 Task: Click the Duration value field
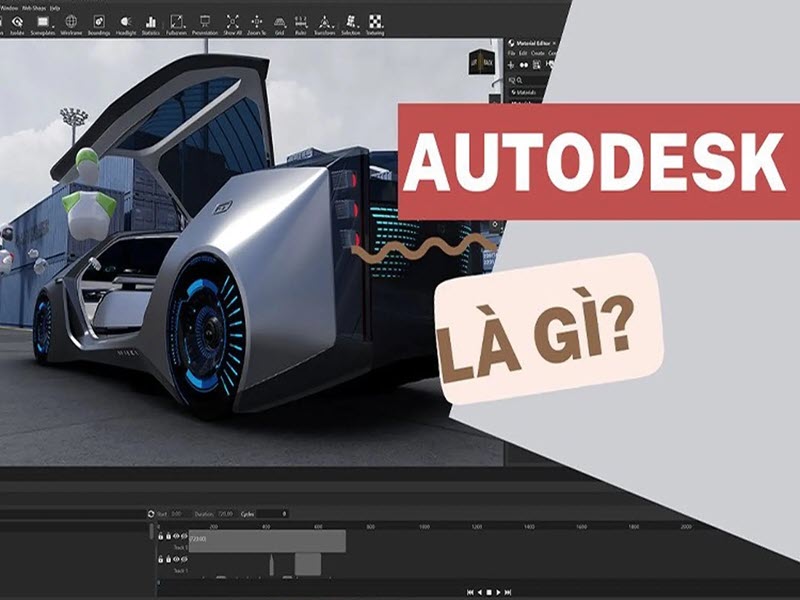pos(225,514)
